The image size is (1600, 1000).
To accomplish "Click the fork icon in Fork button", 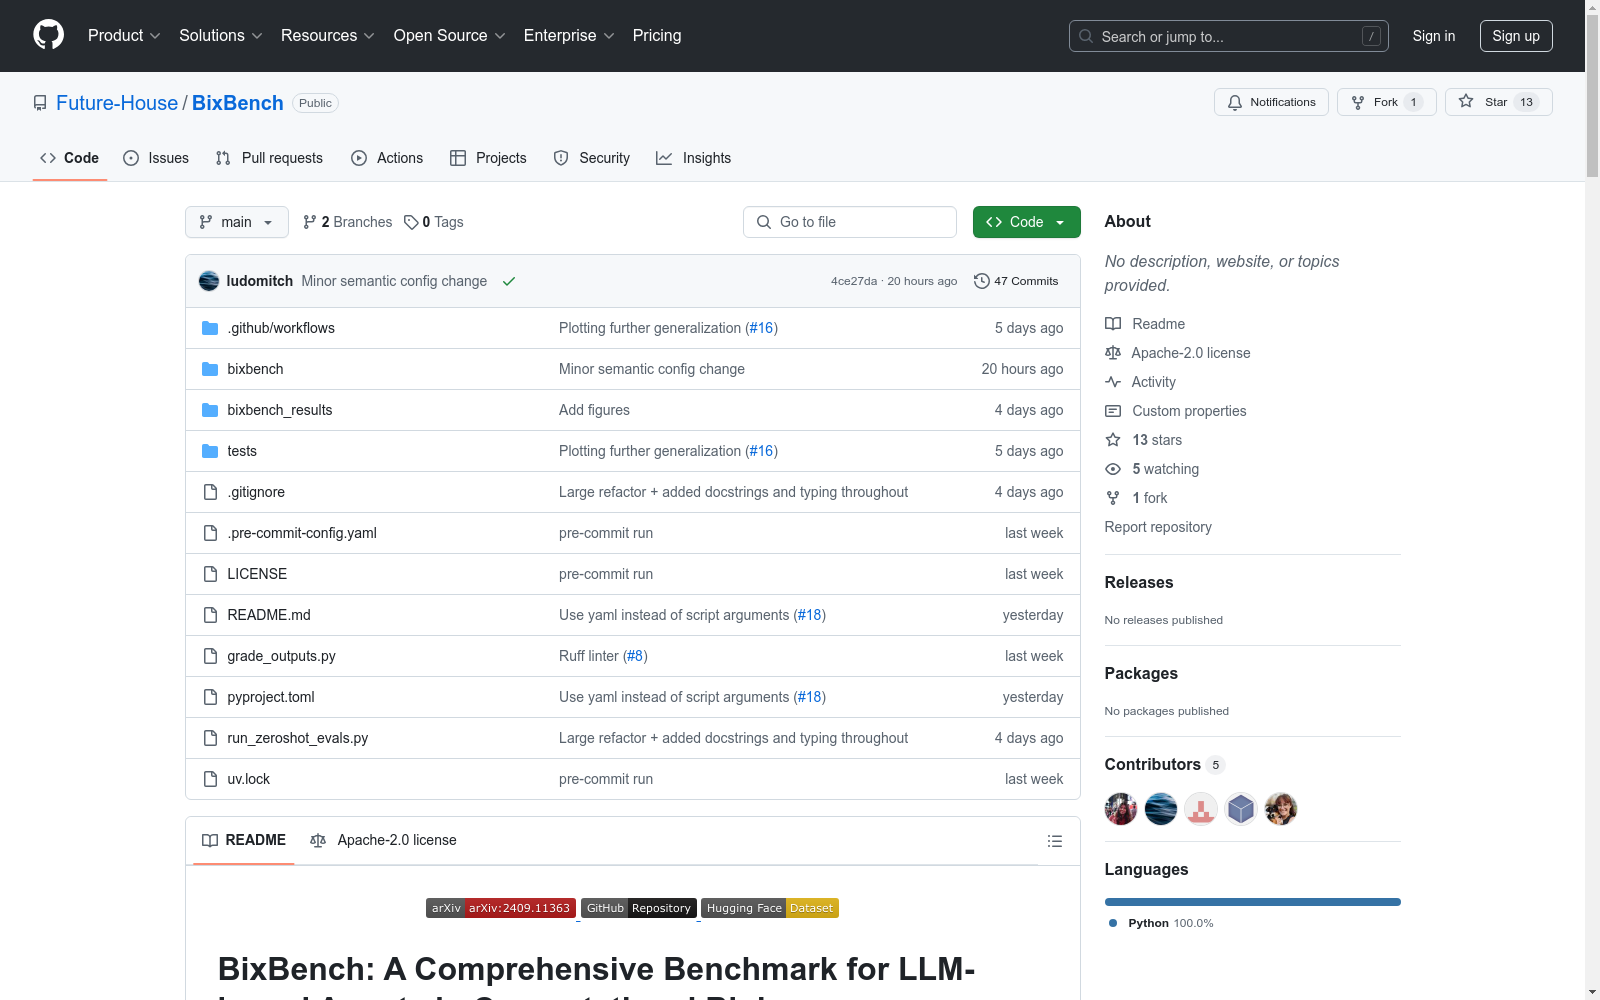I will point(1358,102).
